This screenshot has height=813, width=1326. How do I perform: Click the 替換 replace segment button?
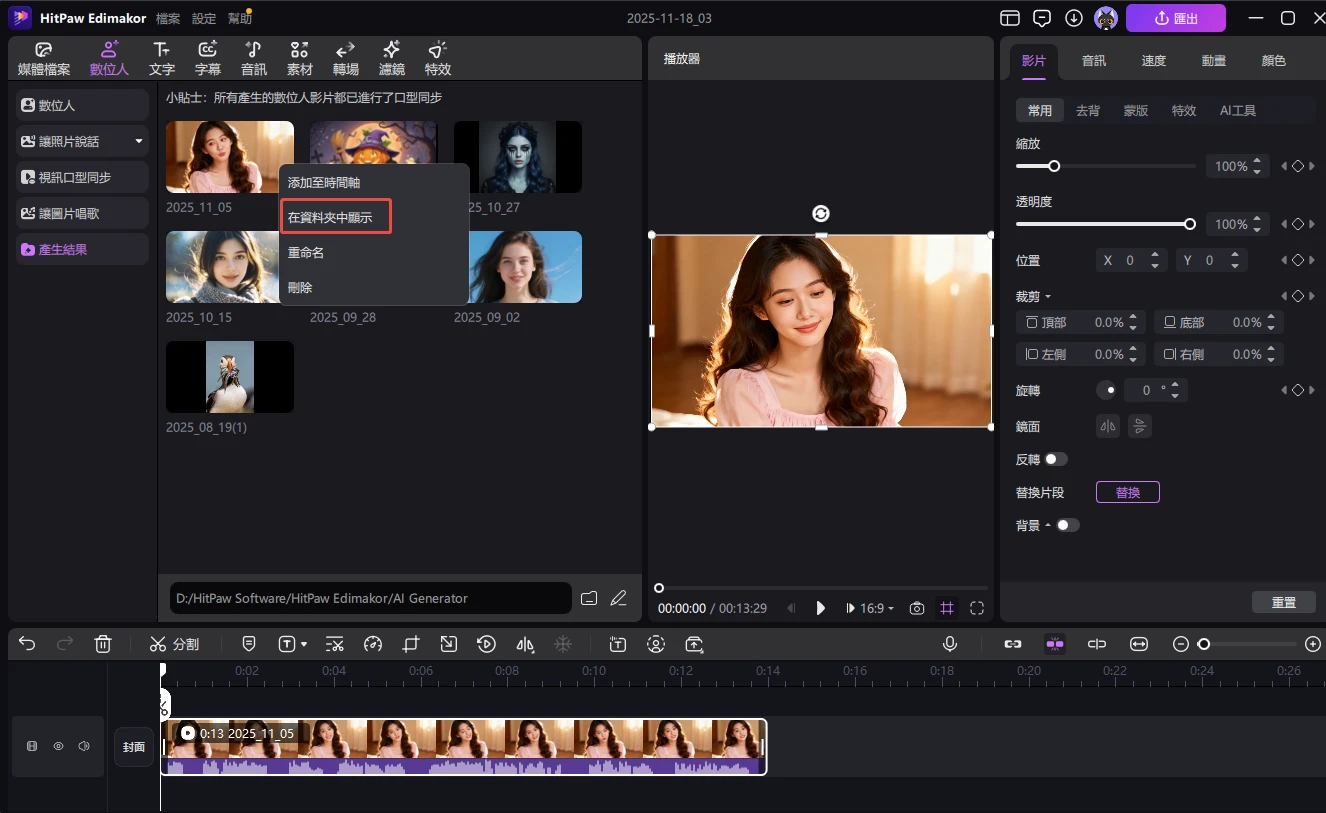pos(1127,492)
